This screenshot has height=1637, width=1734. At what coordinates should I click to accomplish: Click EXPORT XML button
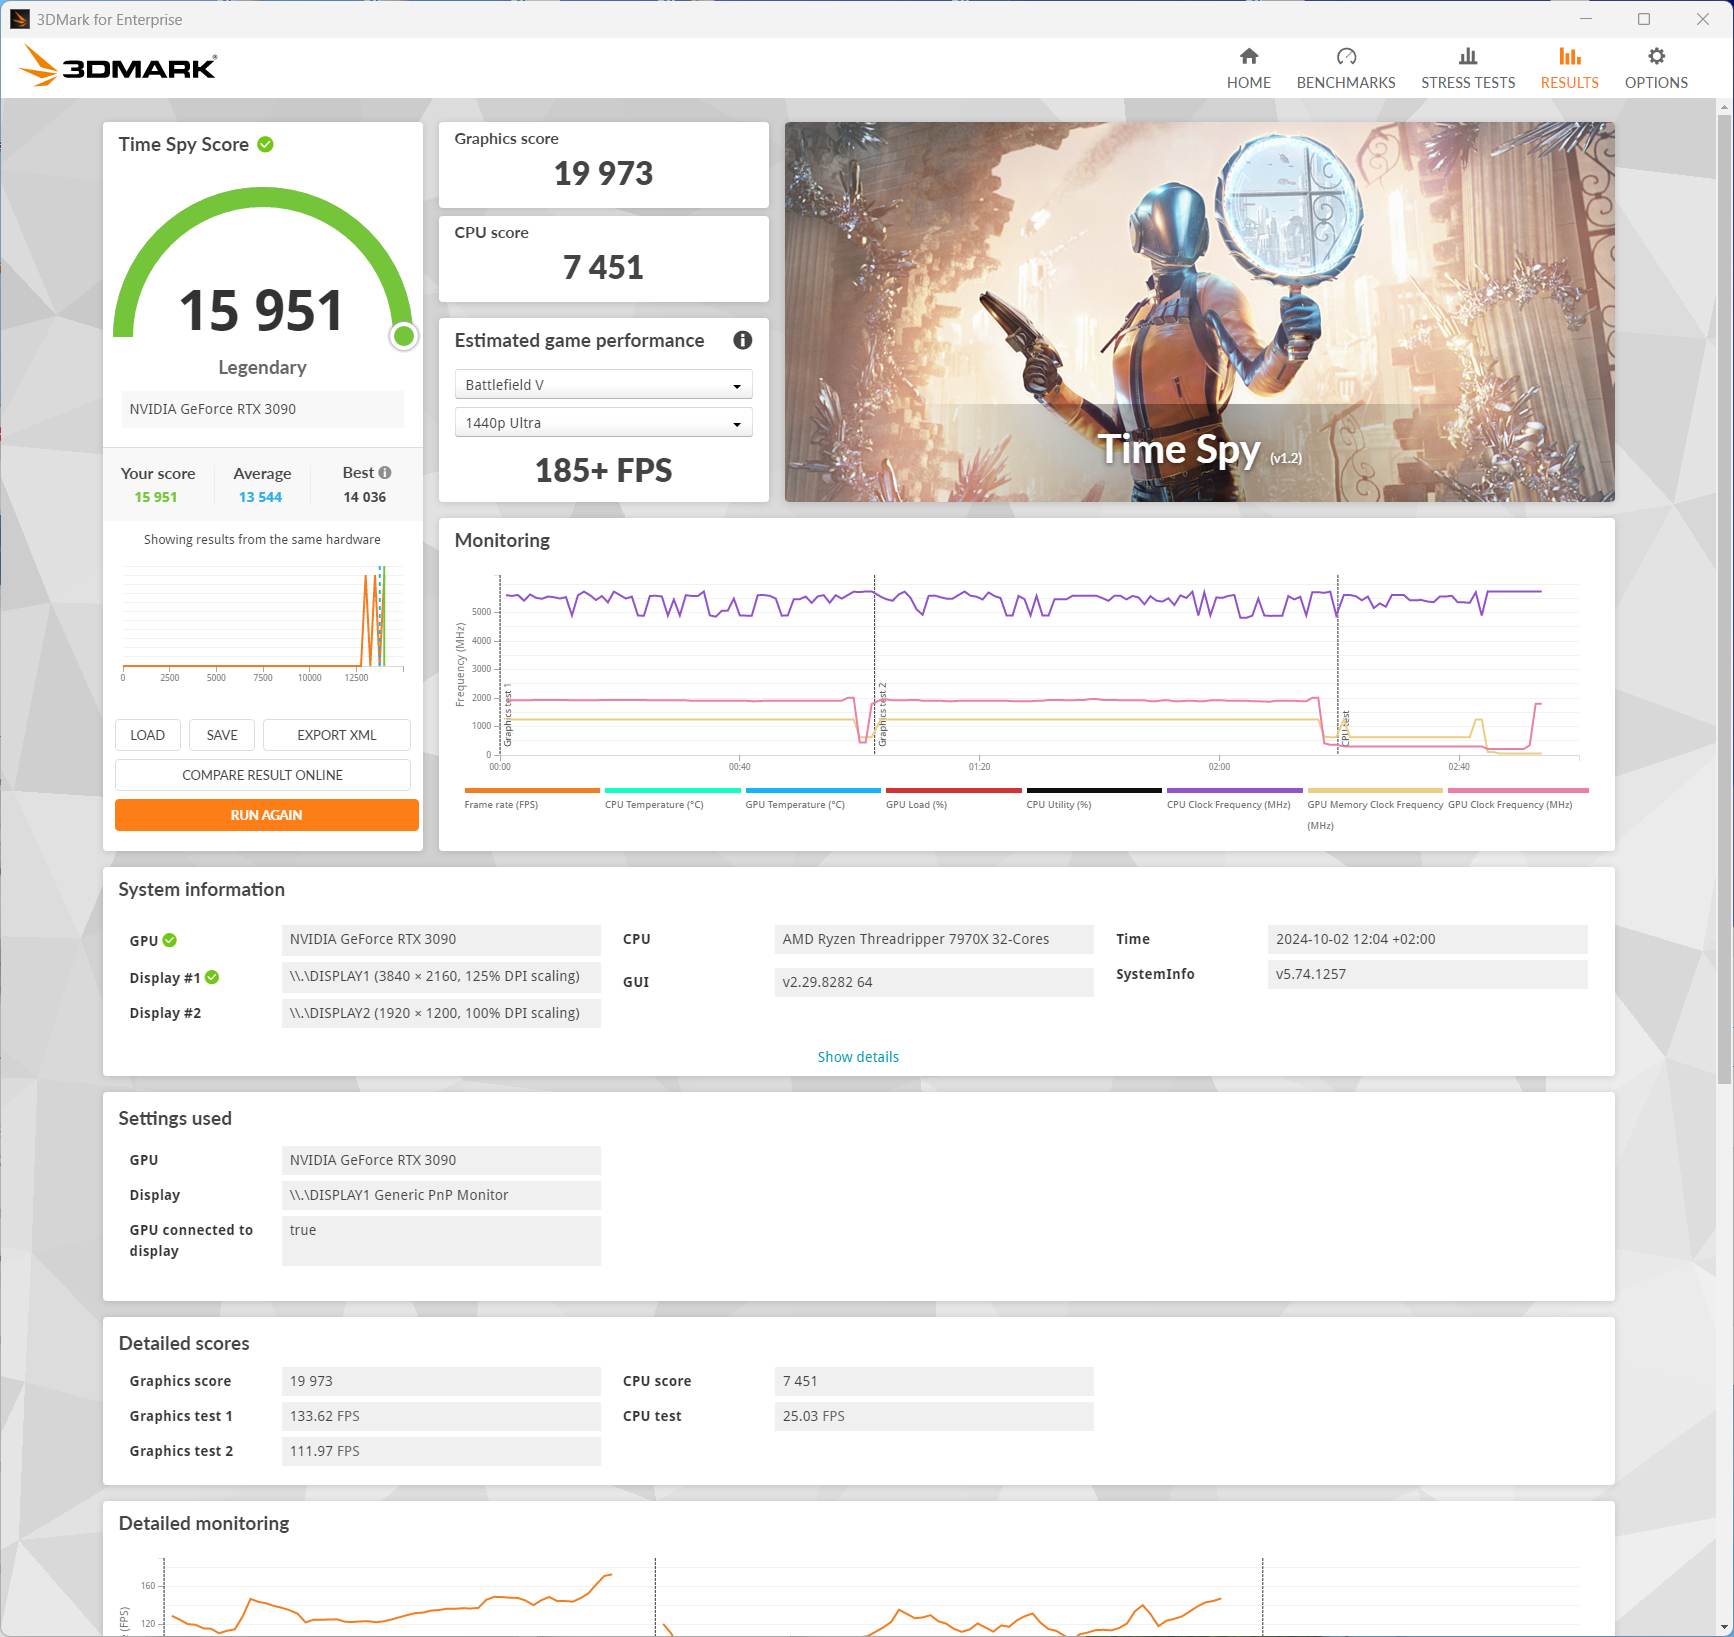(x=337, y=735)
